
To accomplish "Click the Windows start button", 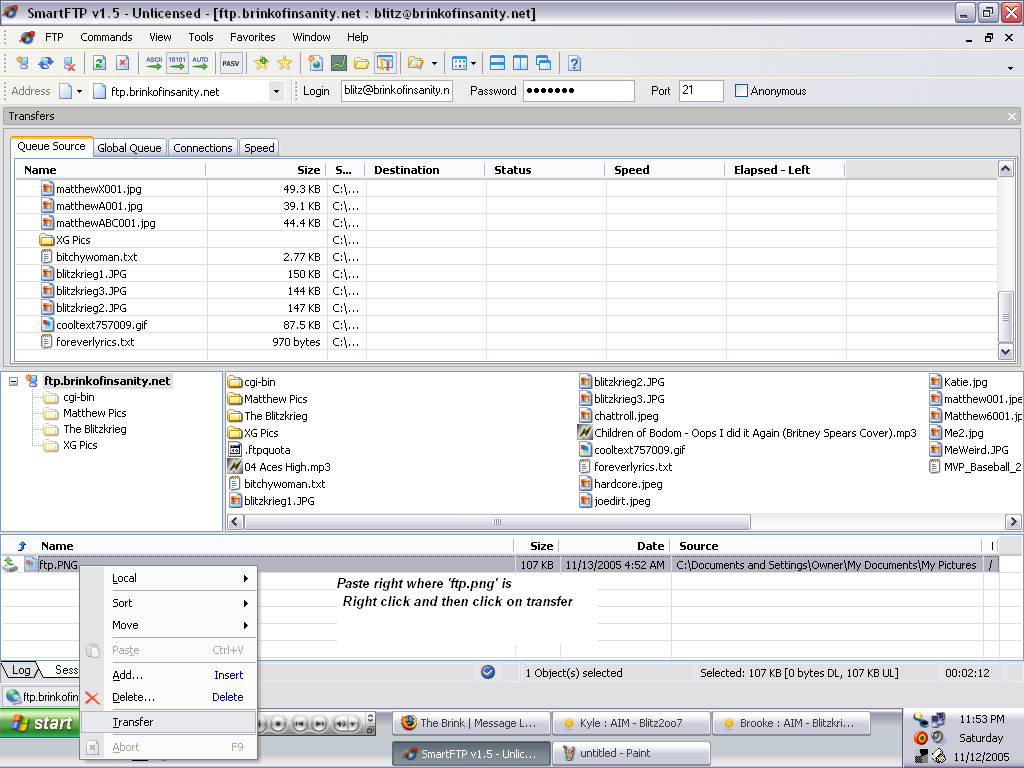I will click(40, 723).
